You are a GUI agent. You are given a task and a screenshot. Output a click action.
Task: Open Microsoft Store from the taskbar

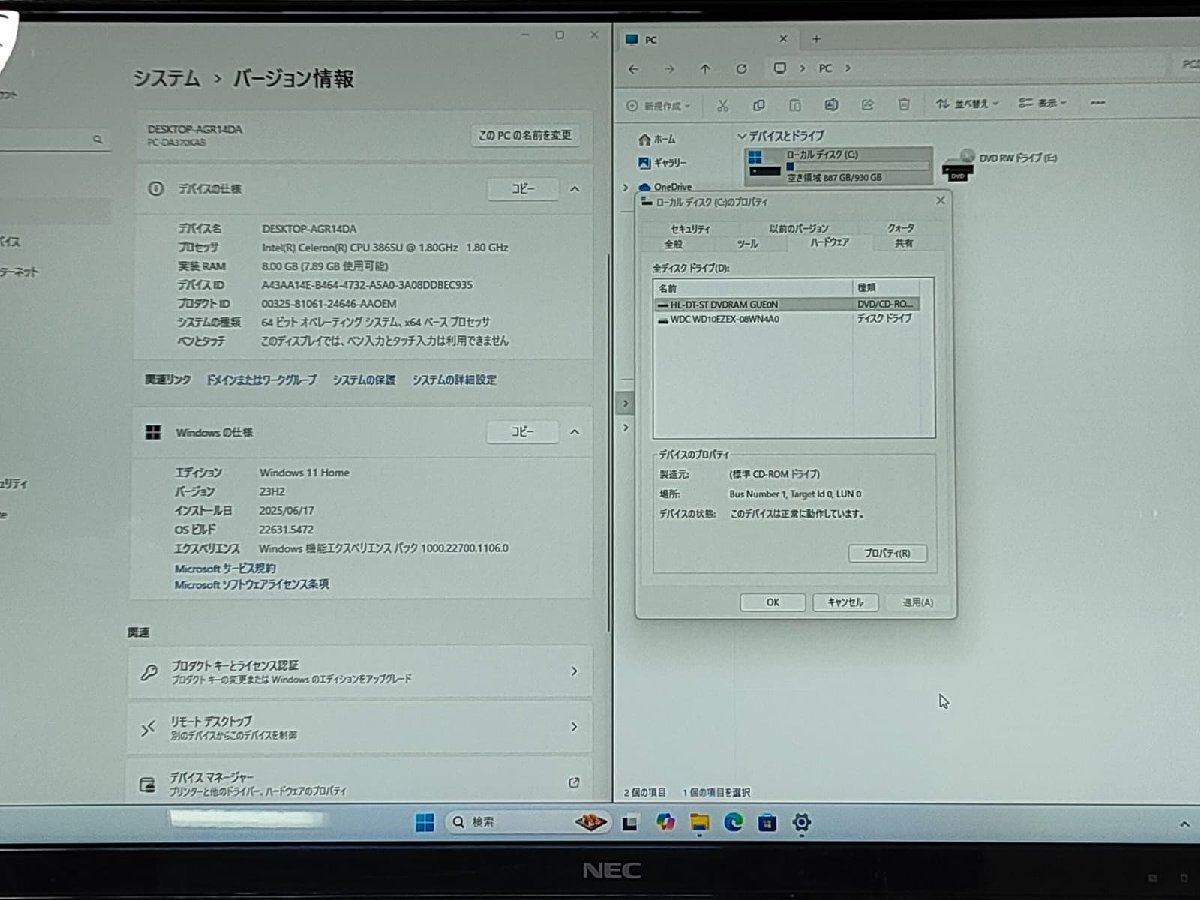[767, 822]
